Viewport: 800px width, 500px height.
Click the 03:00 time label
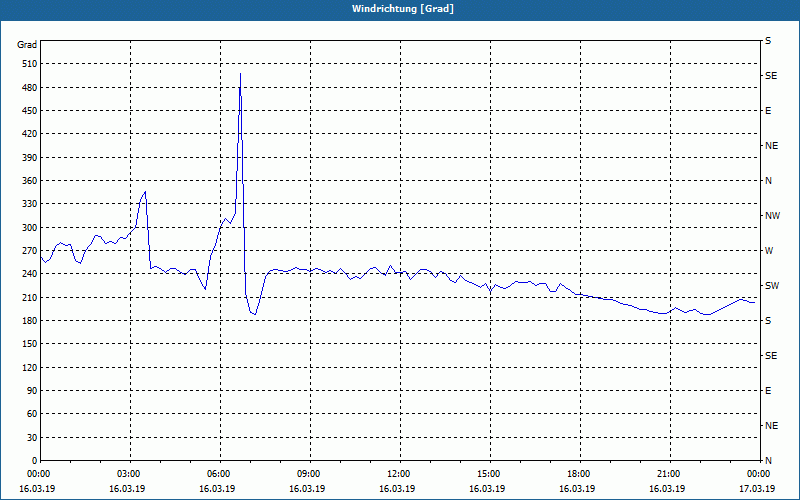[128, 474]
